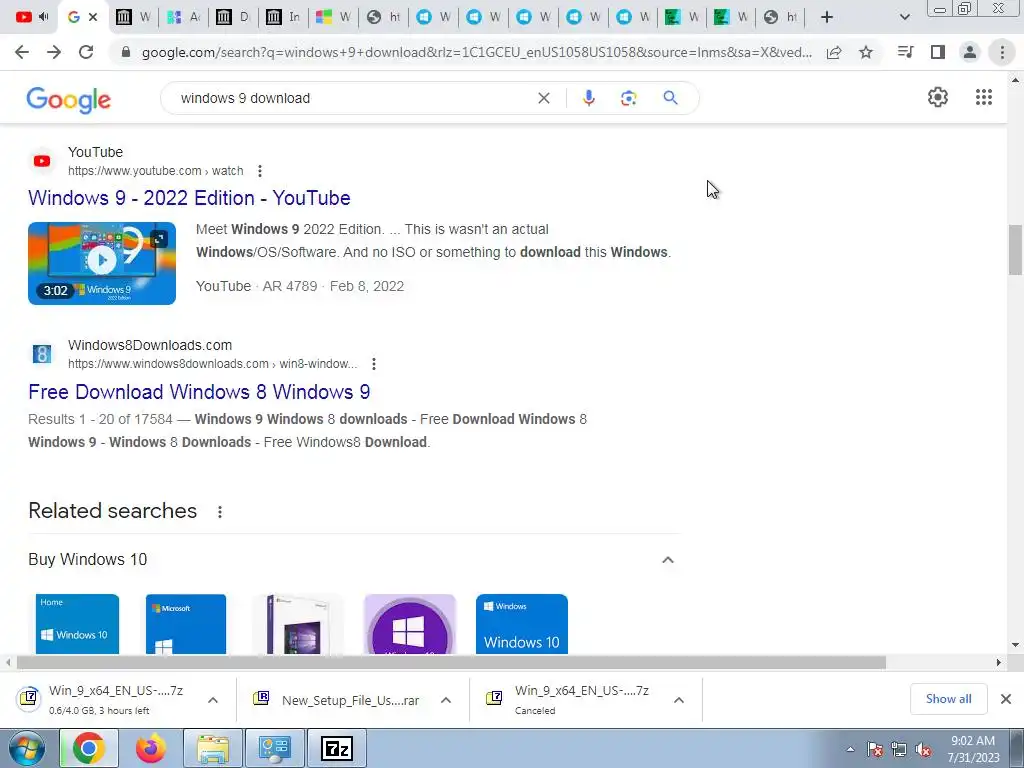The width and height of the screenshot is (1024, 768).
Task: Click YouTube site name above result
Action: pos(95,152)
